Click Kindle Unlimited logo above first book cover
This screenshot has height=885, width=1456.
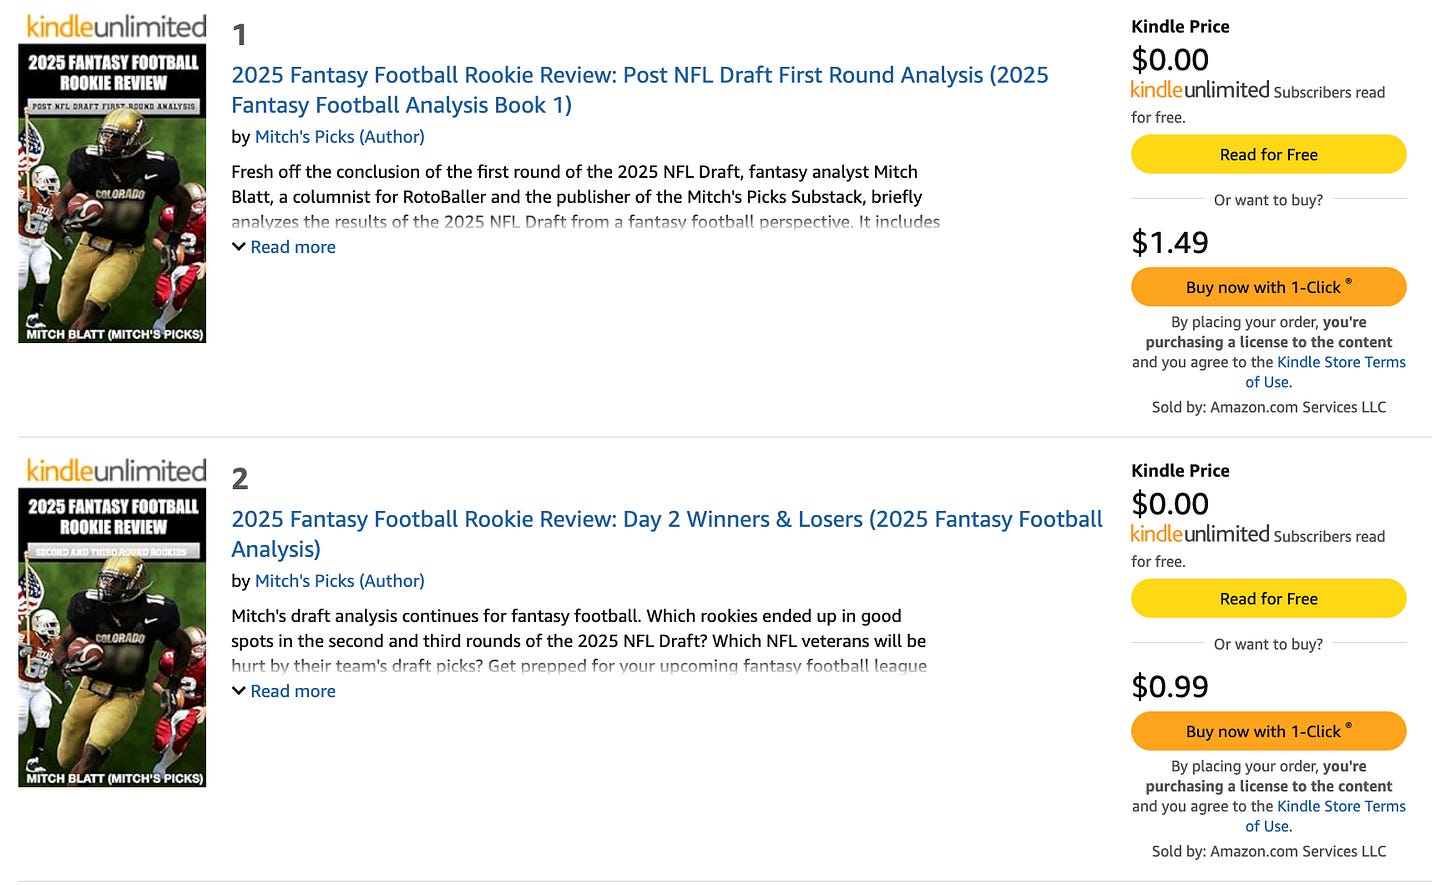pos(116,26)
